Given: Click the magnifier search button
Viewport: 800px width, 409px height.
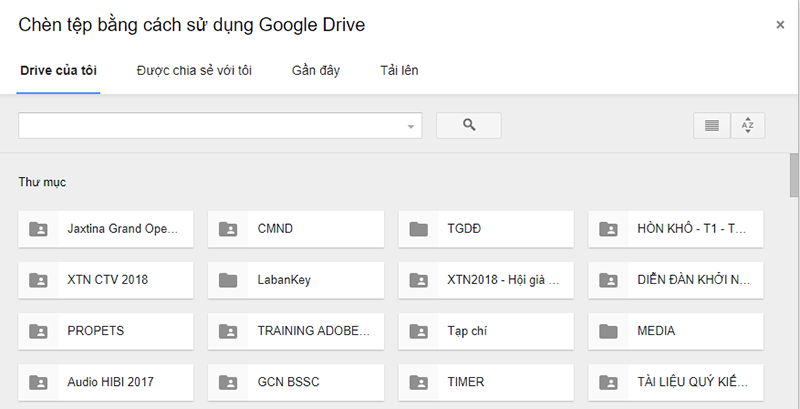Looking at the screenshot, I should [x=468, y=125].
